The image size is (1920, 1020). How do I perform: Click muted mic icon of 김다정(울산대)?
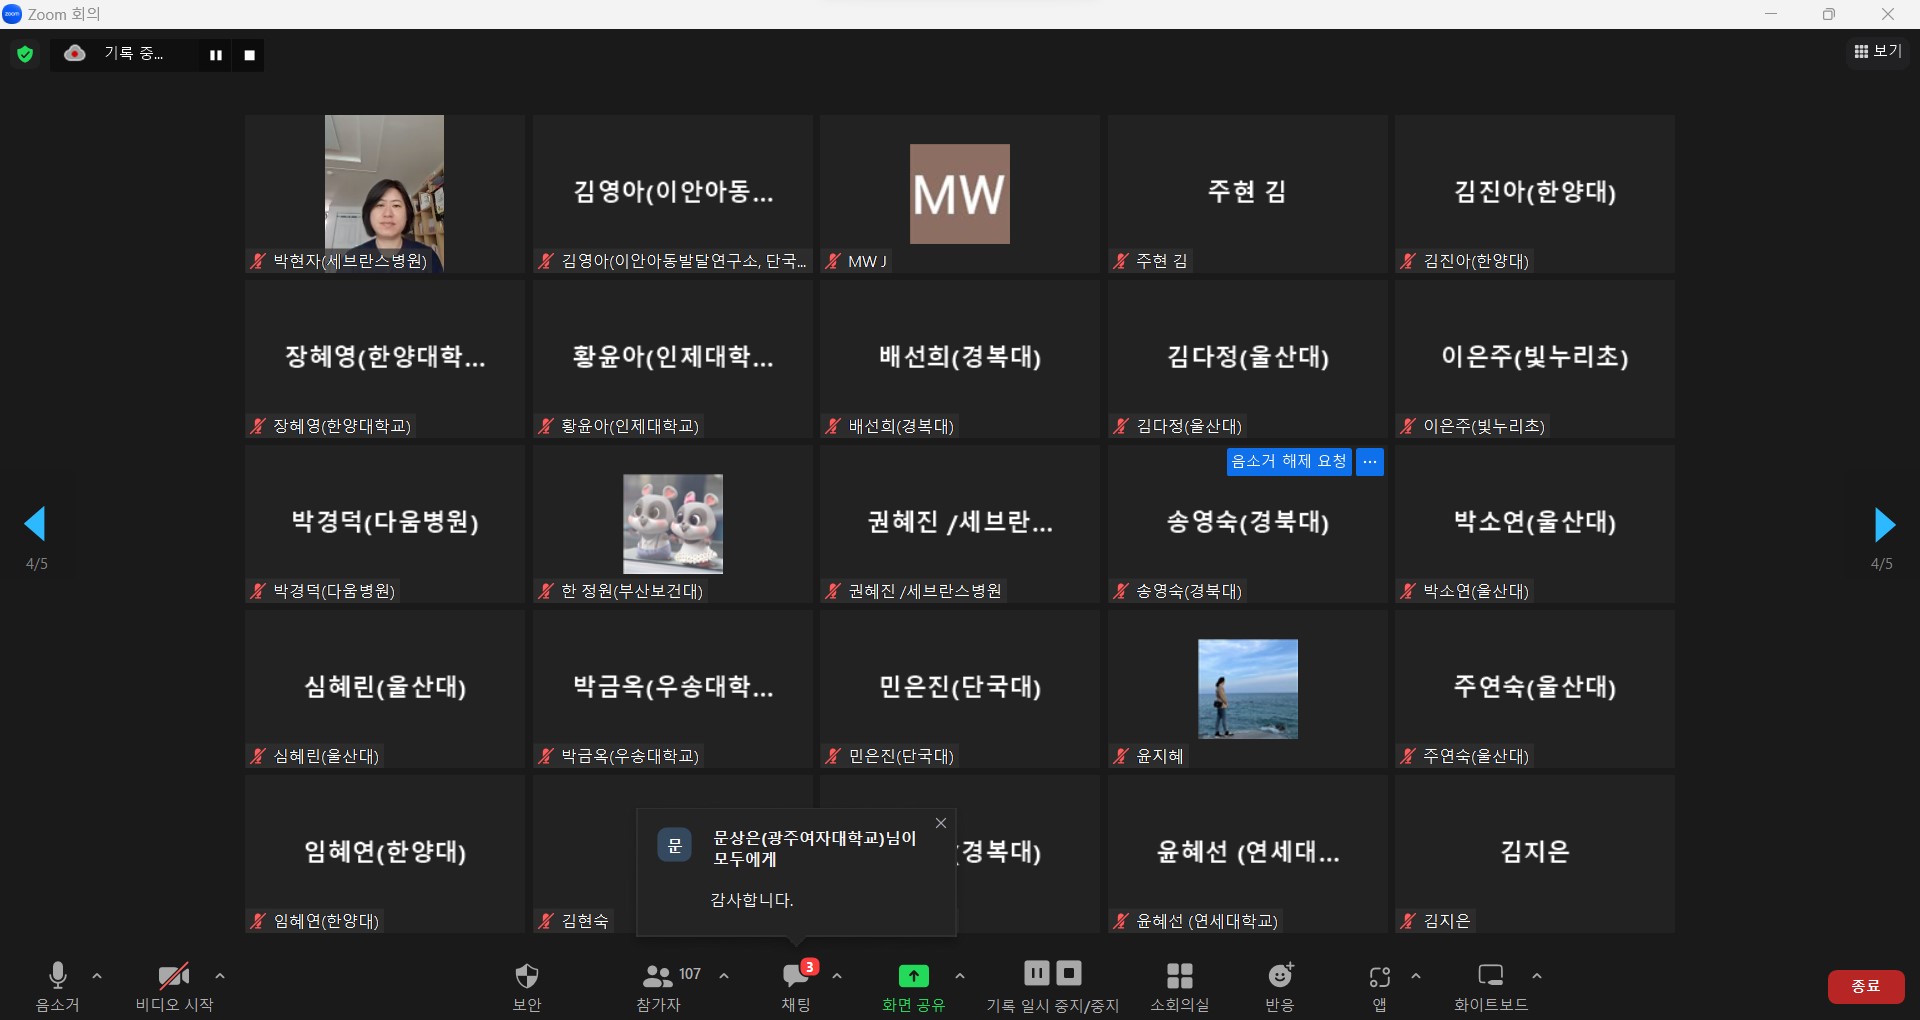pos(1120,426)
